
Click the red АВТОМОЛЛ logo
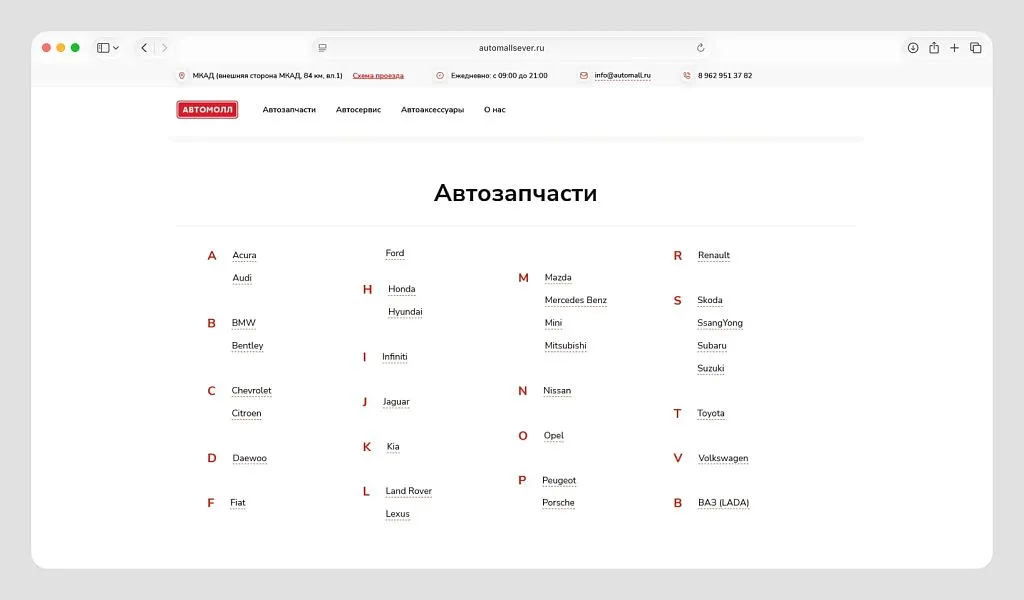pos(207,110)
